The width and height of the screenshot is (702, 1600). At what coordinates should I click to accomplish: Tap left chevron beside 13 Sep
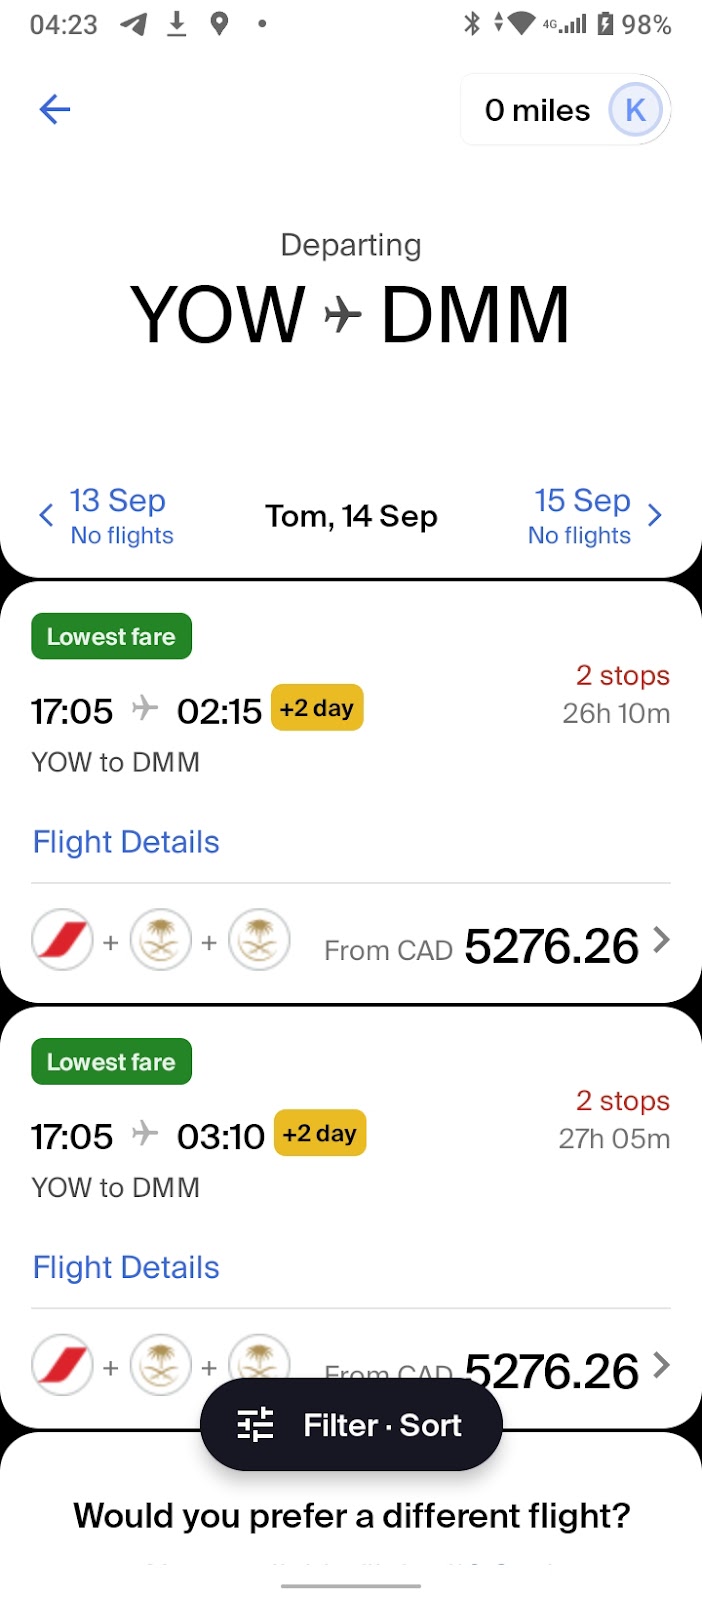(46, 516)
